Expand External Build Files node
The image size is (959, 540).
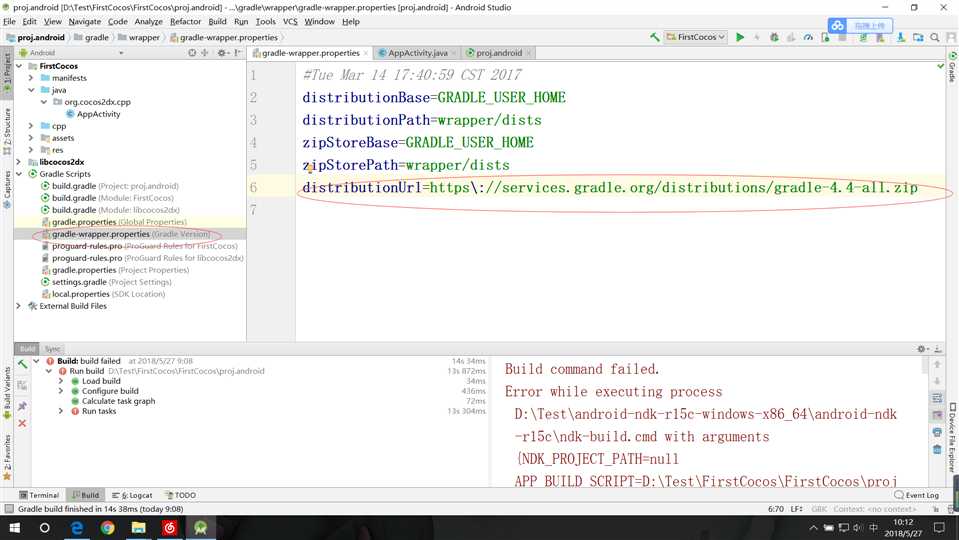[19, 306]
